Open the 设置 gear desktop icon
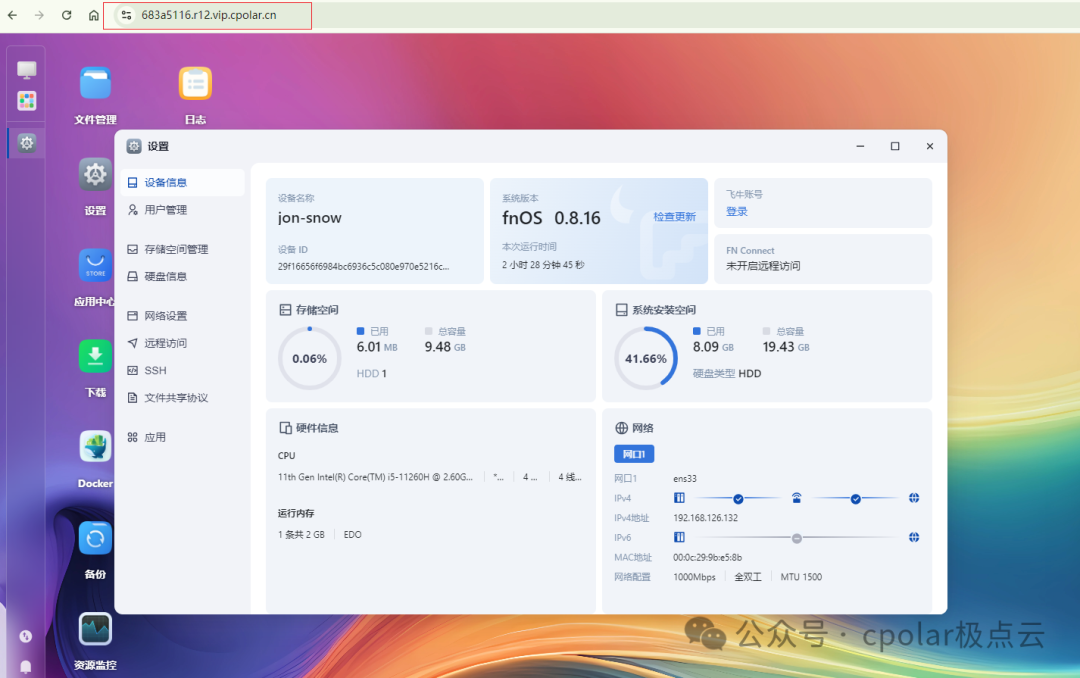 coord(95,174)
